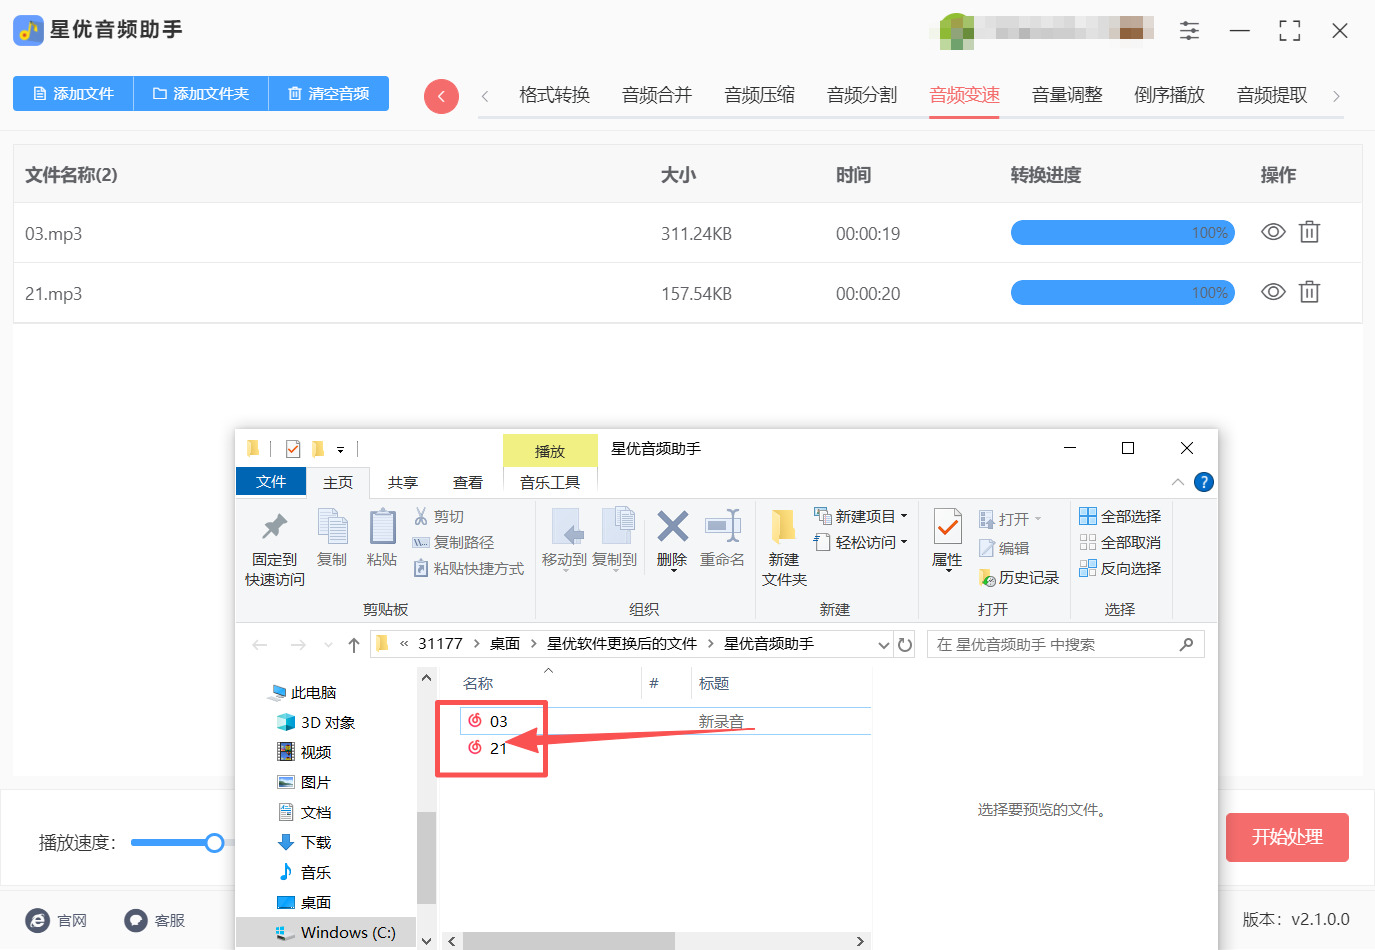This screenshot has width=1375, height=950.
Task: Preview 21.mp3 with its eye icon
Action: [1273, 292]
